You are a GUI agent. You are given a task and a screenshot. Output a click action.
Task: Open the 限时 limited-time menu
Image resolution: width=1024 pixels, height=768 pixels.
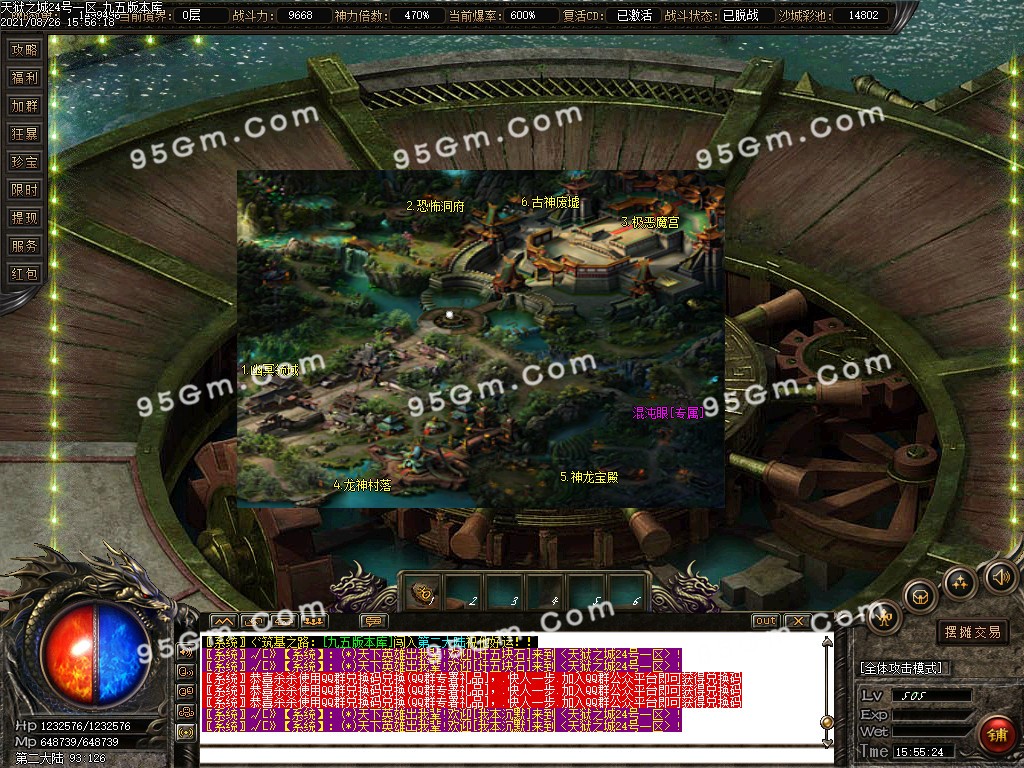click(x=24, y=190)
